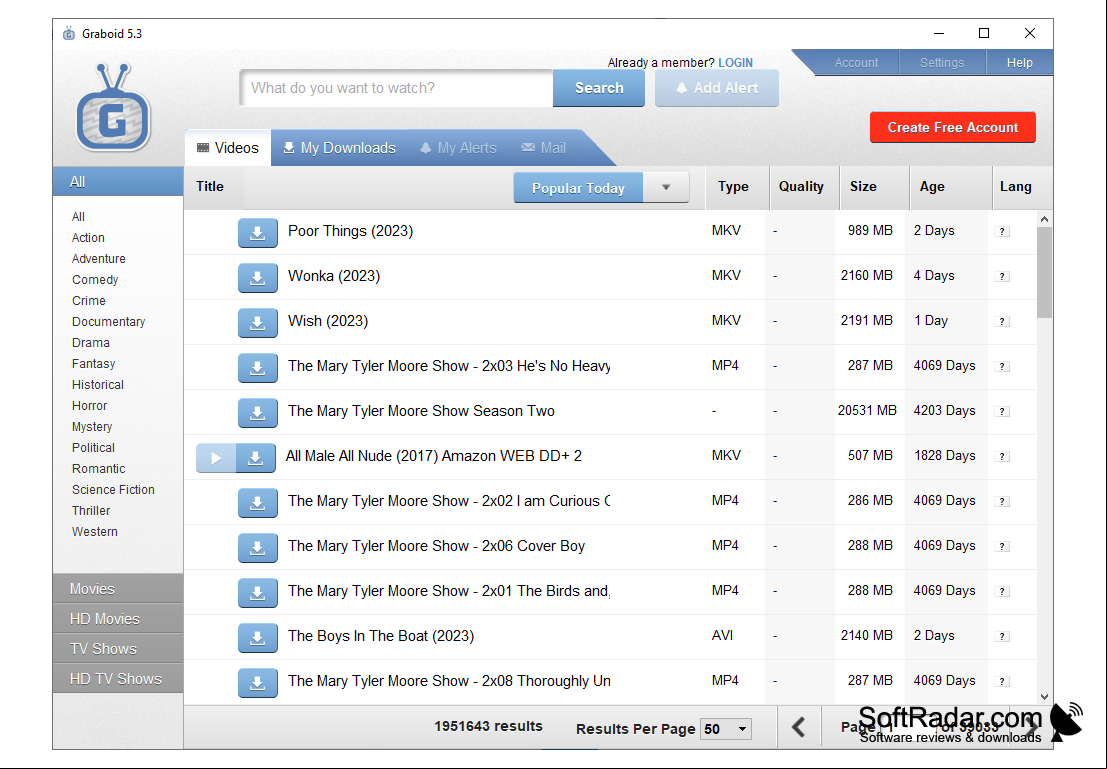Expand the TV Shows category section

pyautogui.click(x=118, y=648)
